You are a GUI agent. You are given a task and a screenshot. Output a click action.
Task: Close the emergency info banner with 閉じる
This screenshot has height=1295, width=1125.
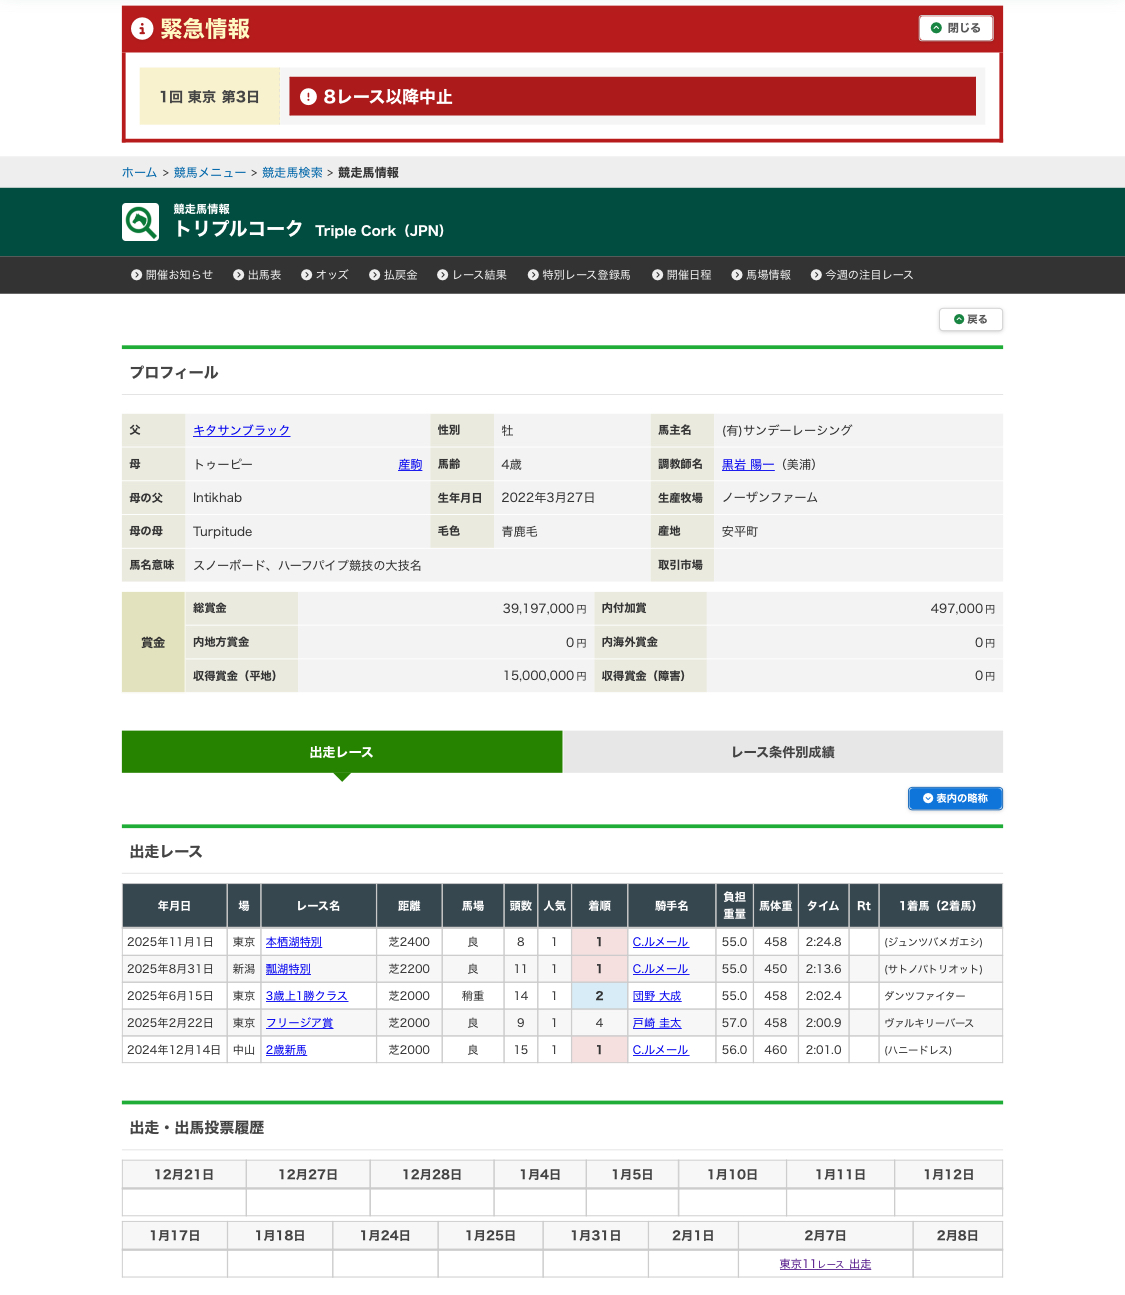tap(955, 28)
